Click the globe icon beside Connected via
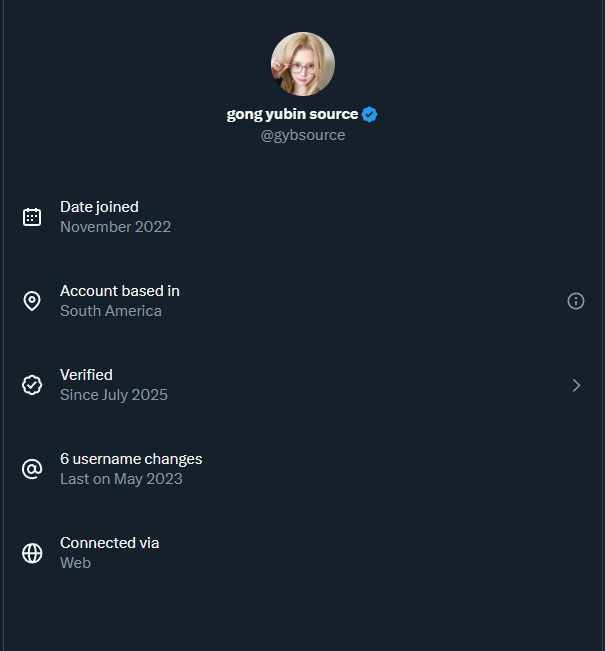 click(x=32, y=553)
